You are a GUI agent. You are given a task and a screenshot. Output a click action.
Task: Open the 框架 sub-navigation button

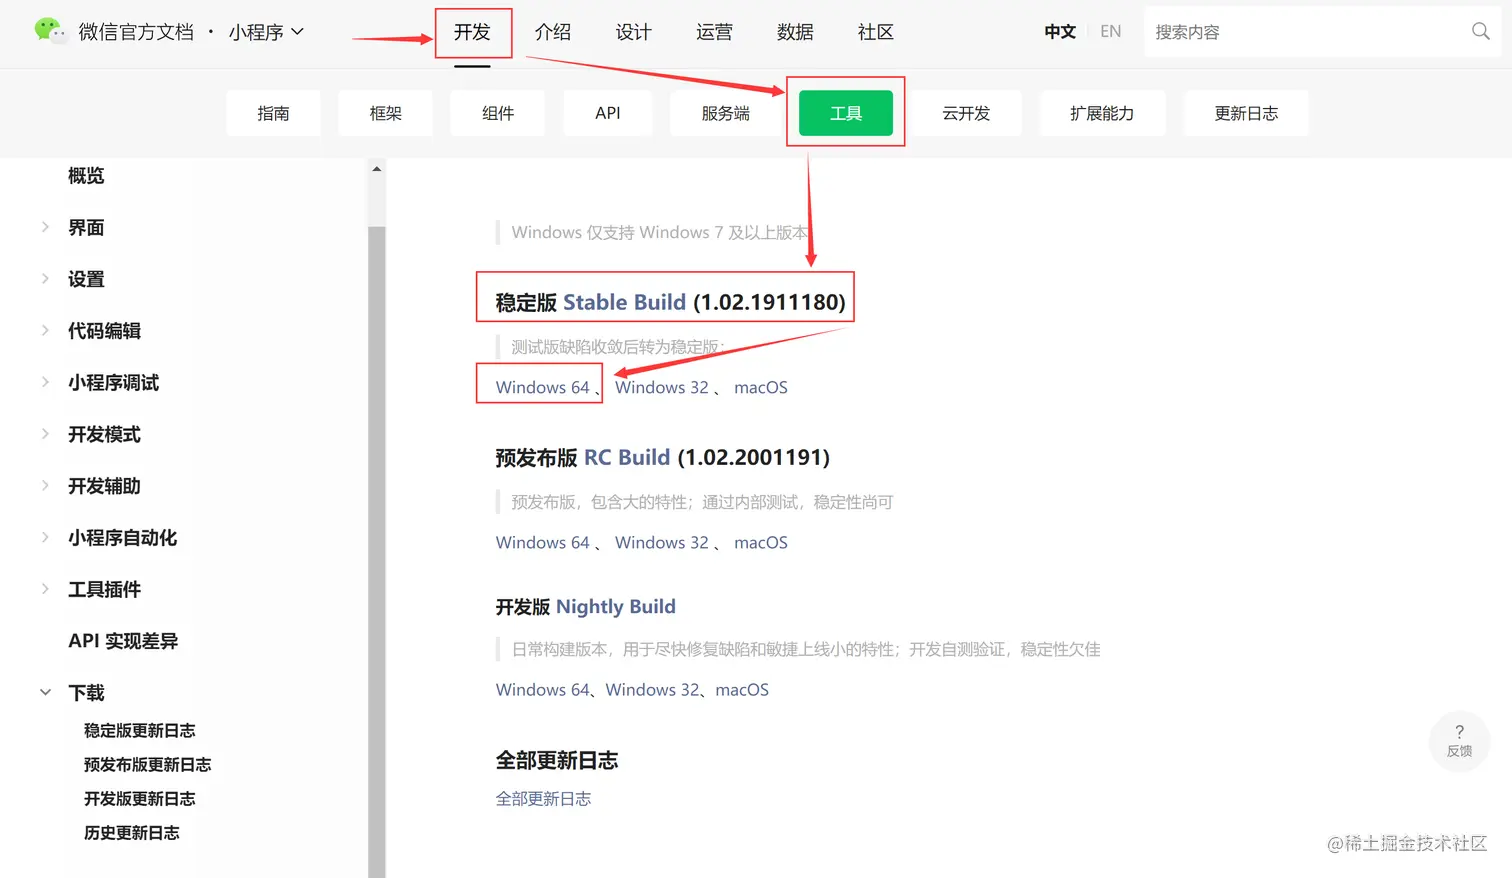385,113
